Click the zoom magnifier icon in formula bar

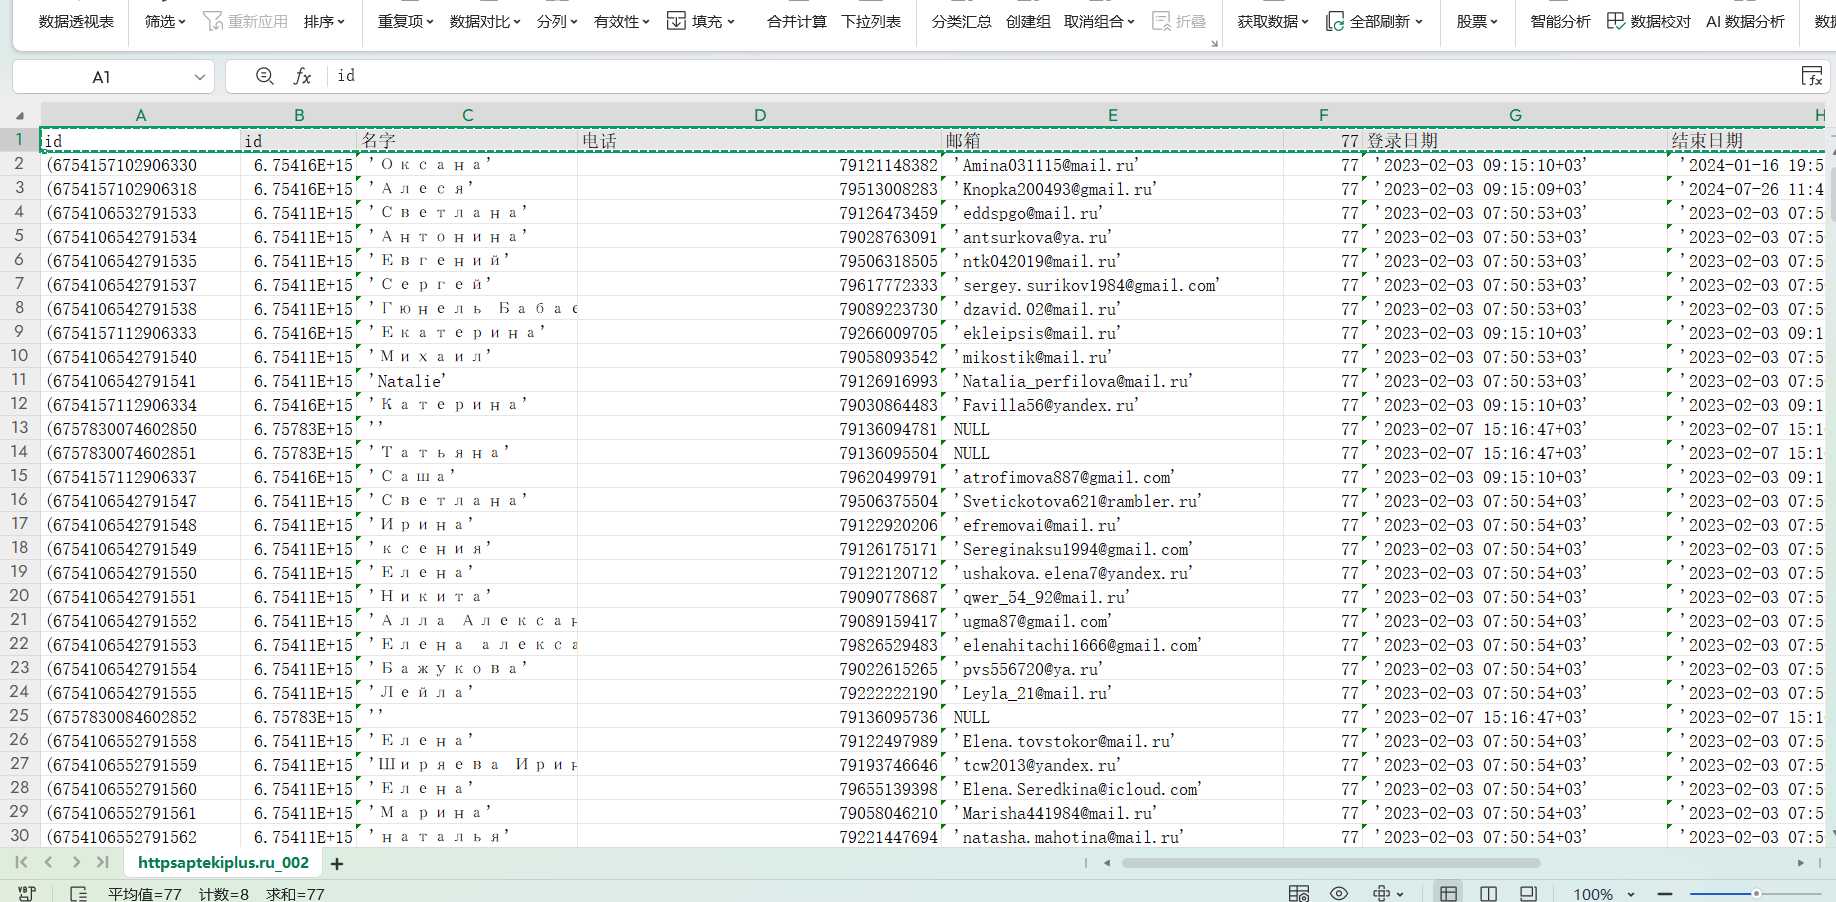point(265,76)
